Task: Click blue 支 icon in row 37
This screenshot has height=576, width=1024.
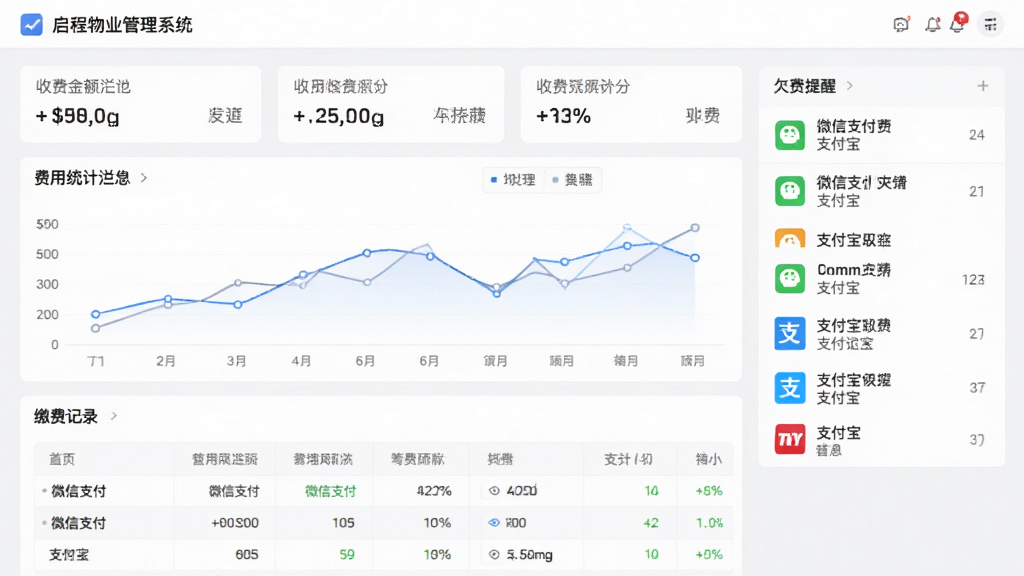Action: pyautogui.click(x=790, y=388)
